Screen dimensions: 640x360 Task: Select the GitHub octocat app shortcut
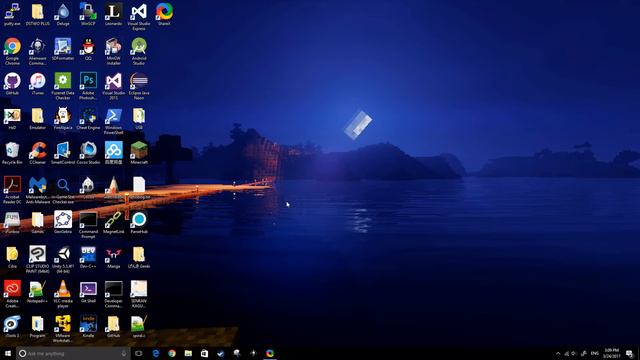point(12,84)
